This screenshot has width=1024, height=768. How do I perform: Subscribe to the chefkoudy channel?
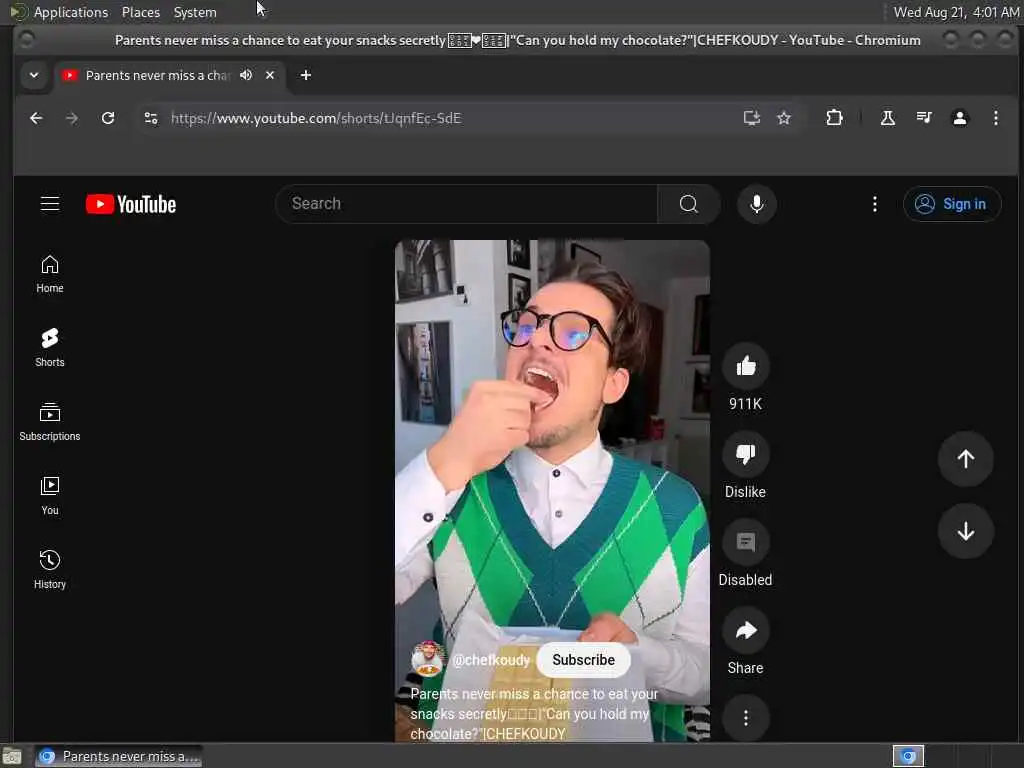pos(583,660)
